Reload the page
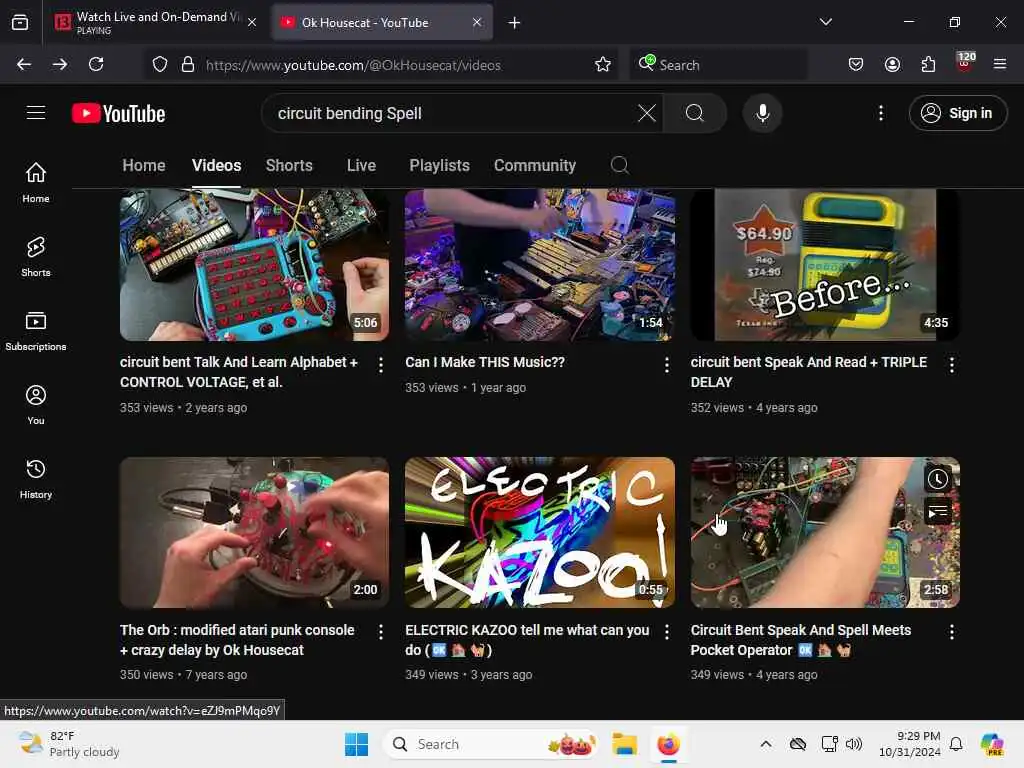Viewport: 1024px width, 768px height. coord(96,64)
